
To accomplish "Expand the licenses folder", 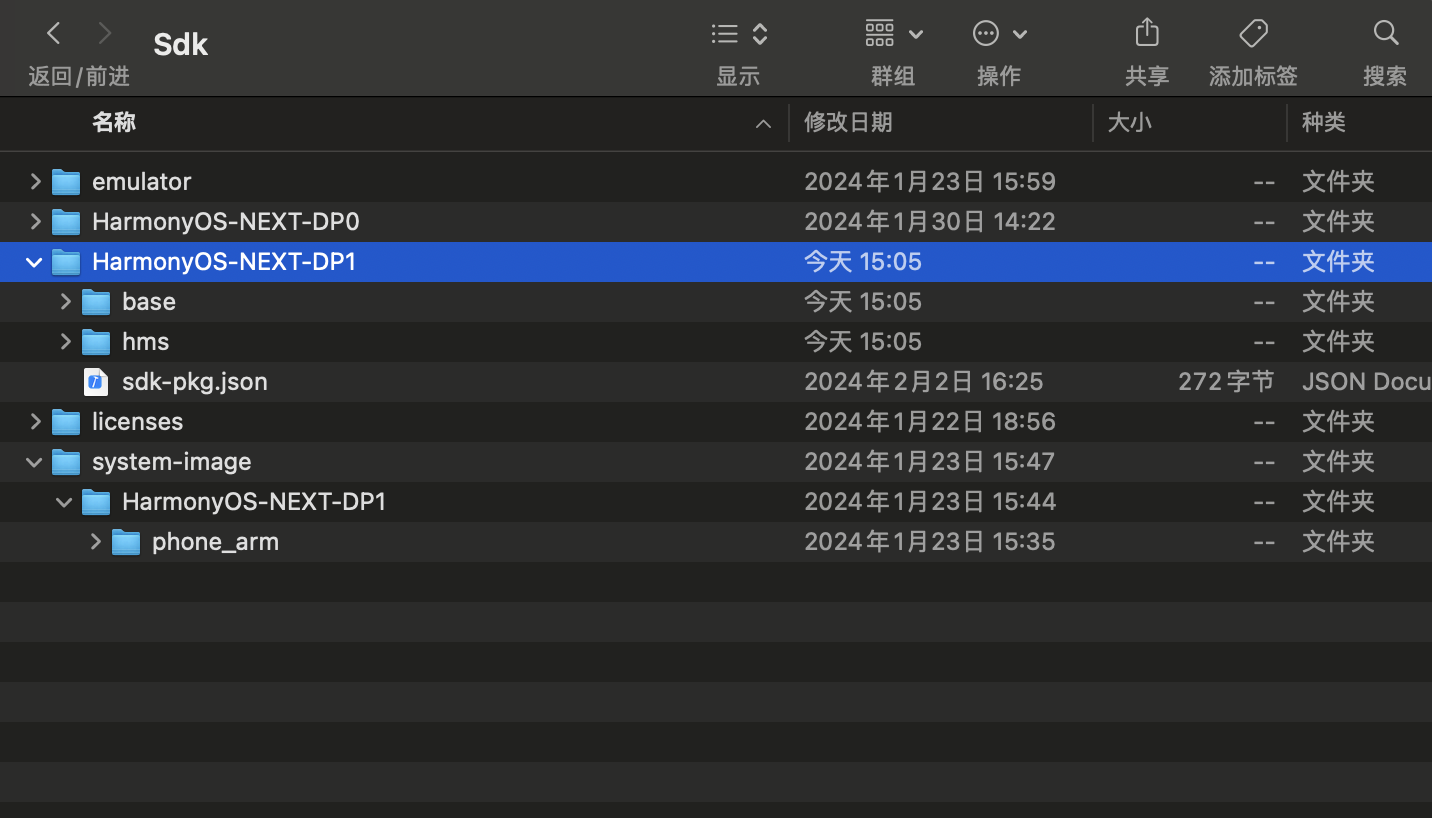I will [35, 421].
